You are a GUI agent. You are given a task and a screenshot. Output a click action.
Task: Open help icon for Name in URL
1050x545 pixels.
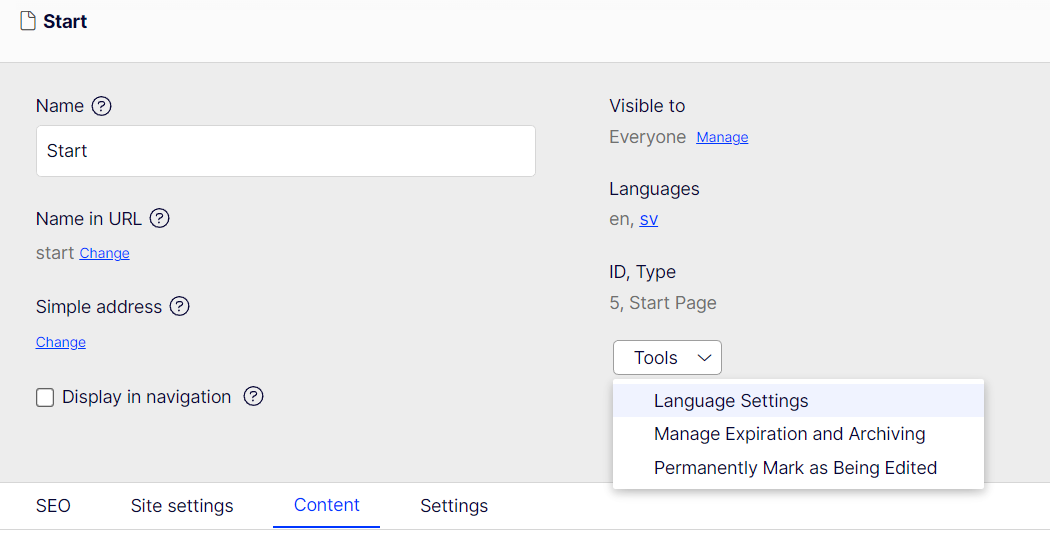[159, 218]
